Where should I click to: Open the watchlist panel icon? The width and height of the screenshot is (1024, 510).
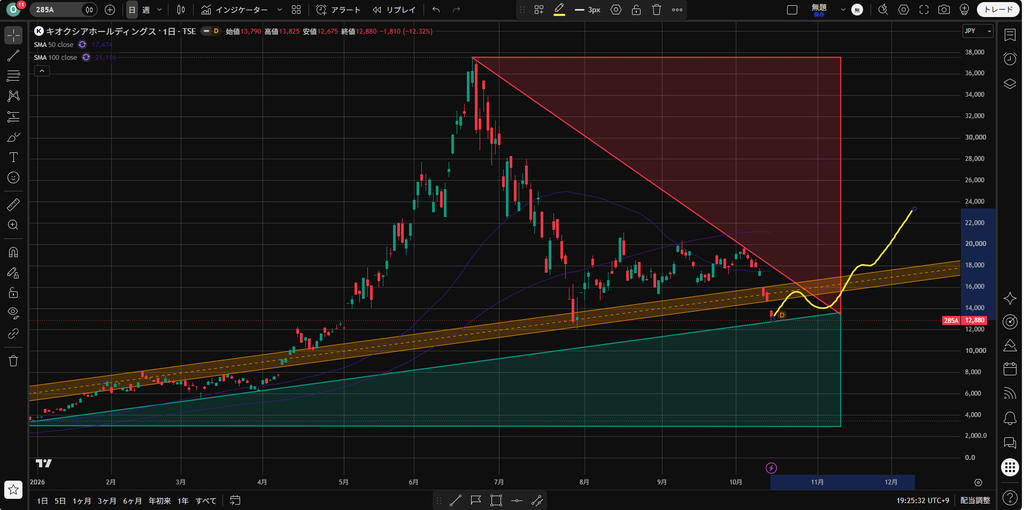point(1010,35)
